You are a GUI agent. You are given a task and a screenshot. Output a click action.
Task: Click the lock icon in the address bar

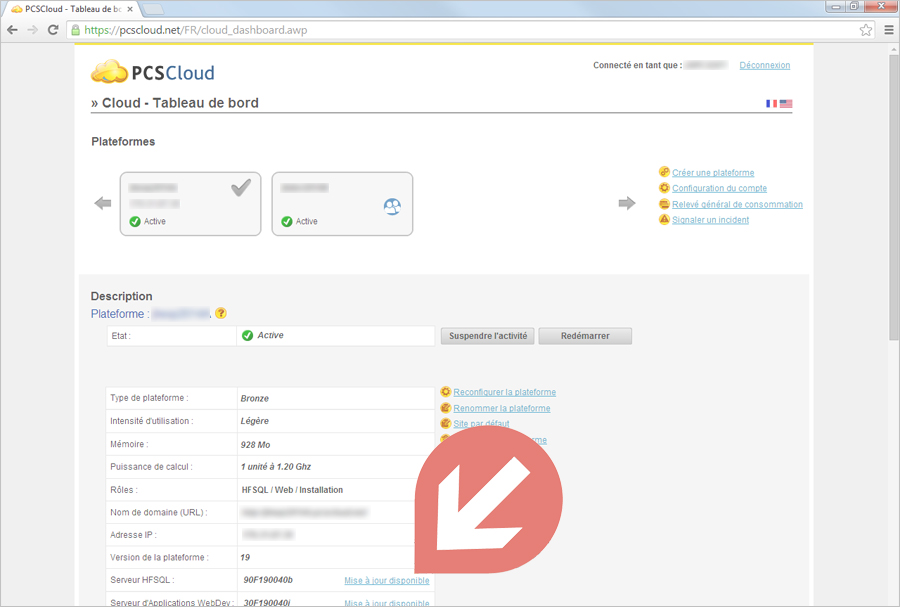click(x=75, y=30)
